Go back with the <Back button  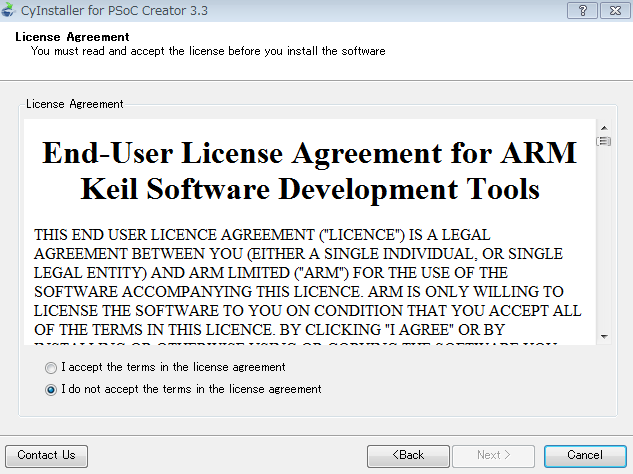point(408,456)
